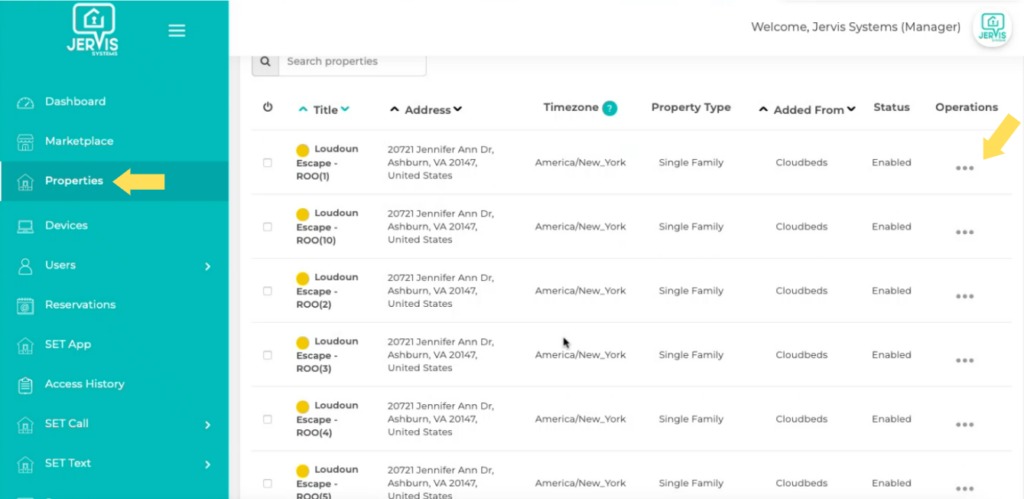Expand the Users submenu chevron

(208, 266)
